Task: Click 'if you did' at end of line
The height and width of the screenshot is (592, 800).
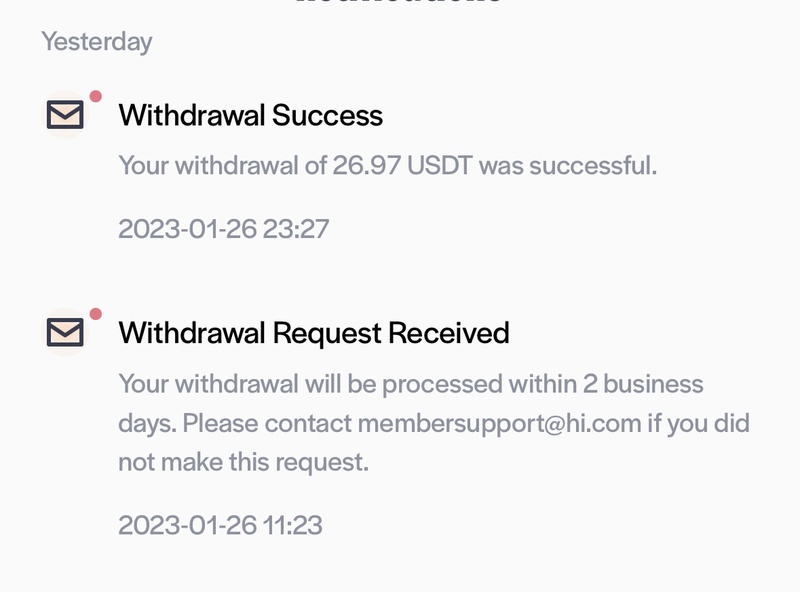Action: pyautogui.click(x=698, y=424)
